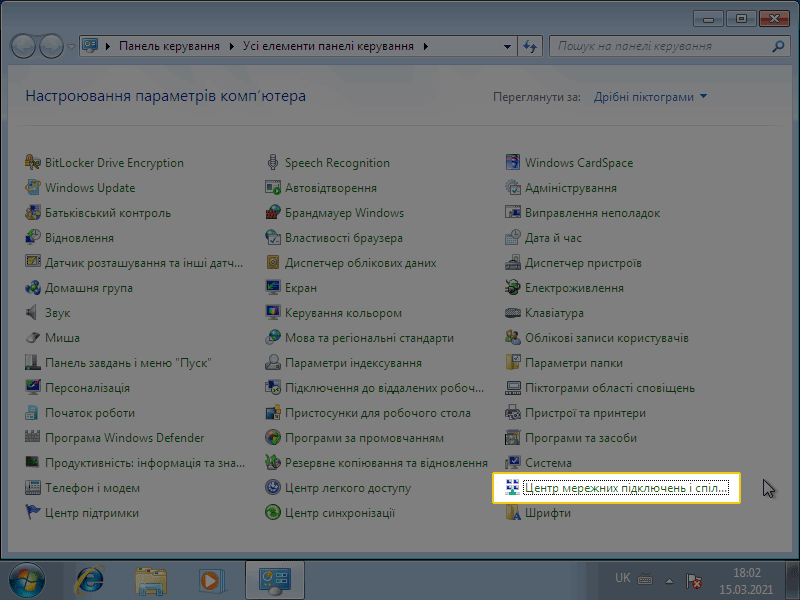Open Облікові записи користувачів link
This screenshot has height=600, width=800.
click(607, 338)
